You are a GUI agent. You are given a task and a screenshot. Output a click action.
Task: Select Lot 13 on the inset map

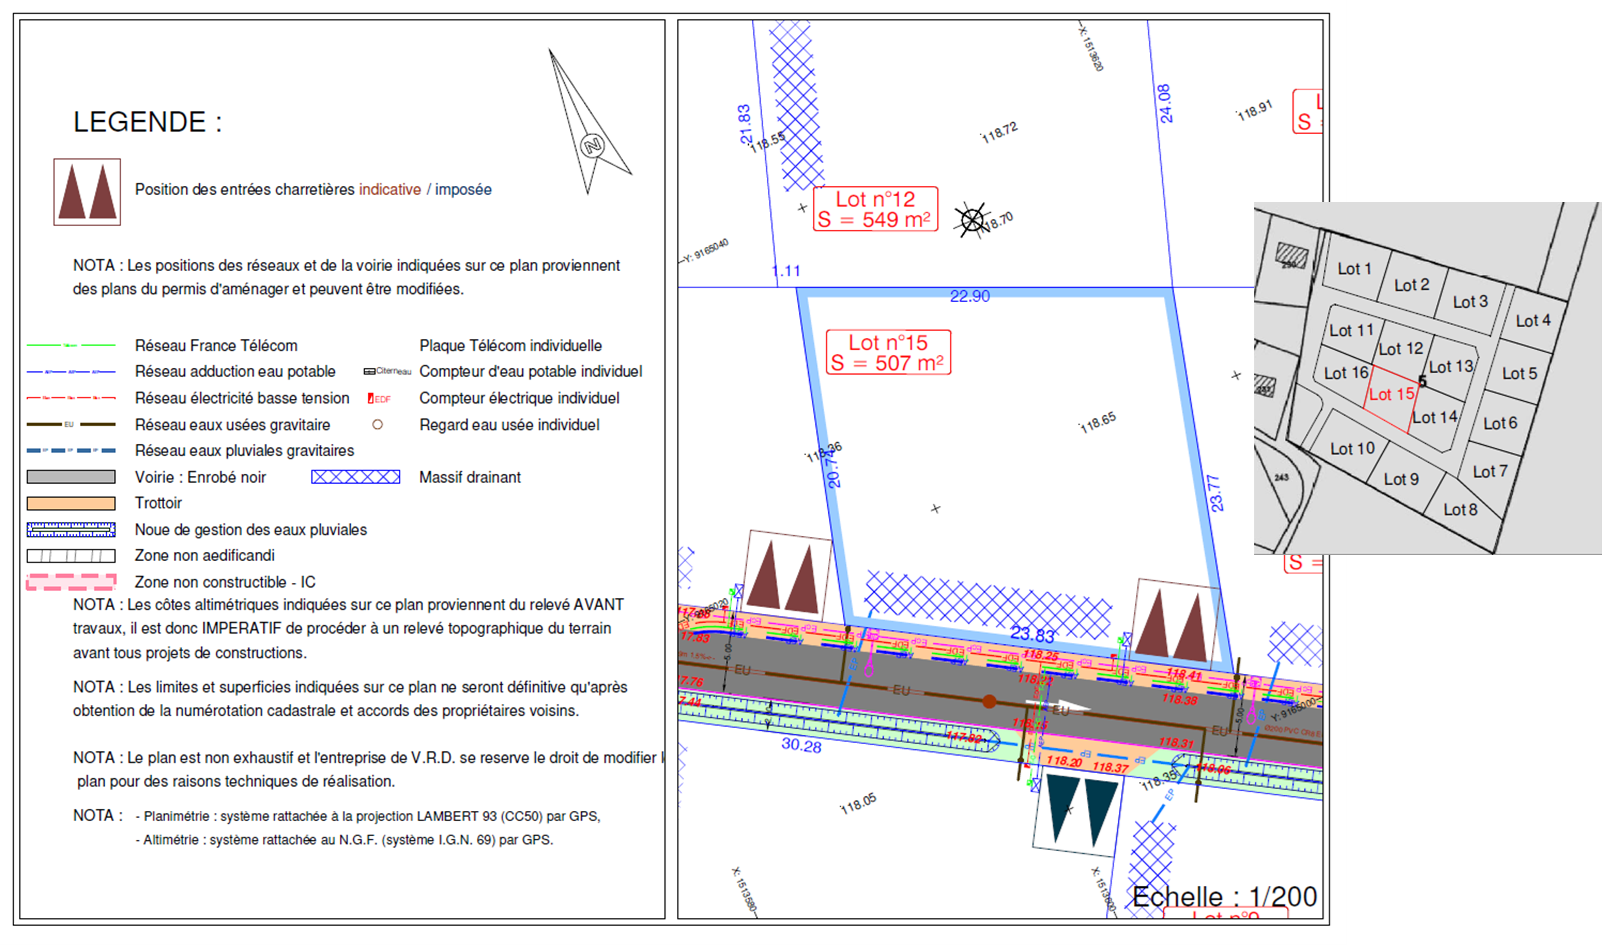(x=1451, y=367)
